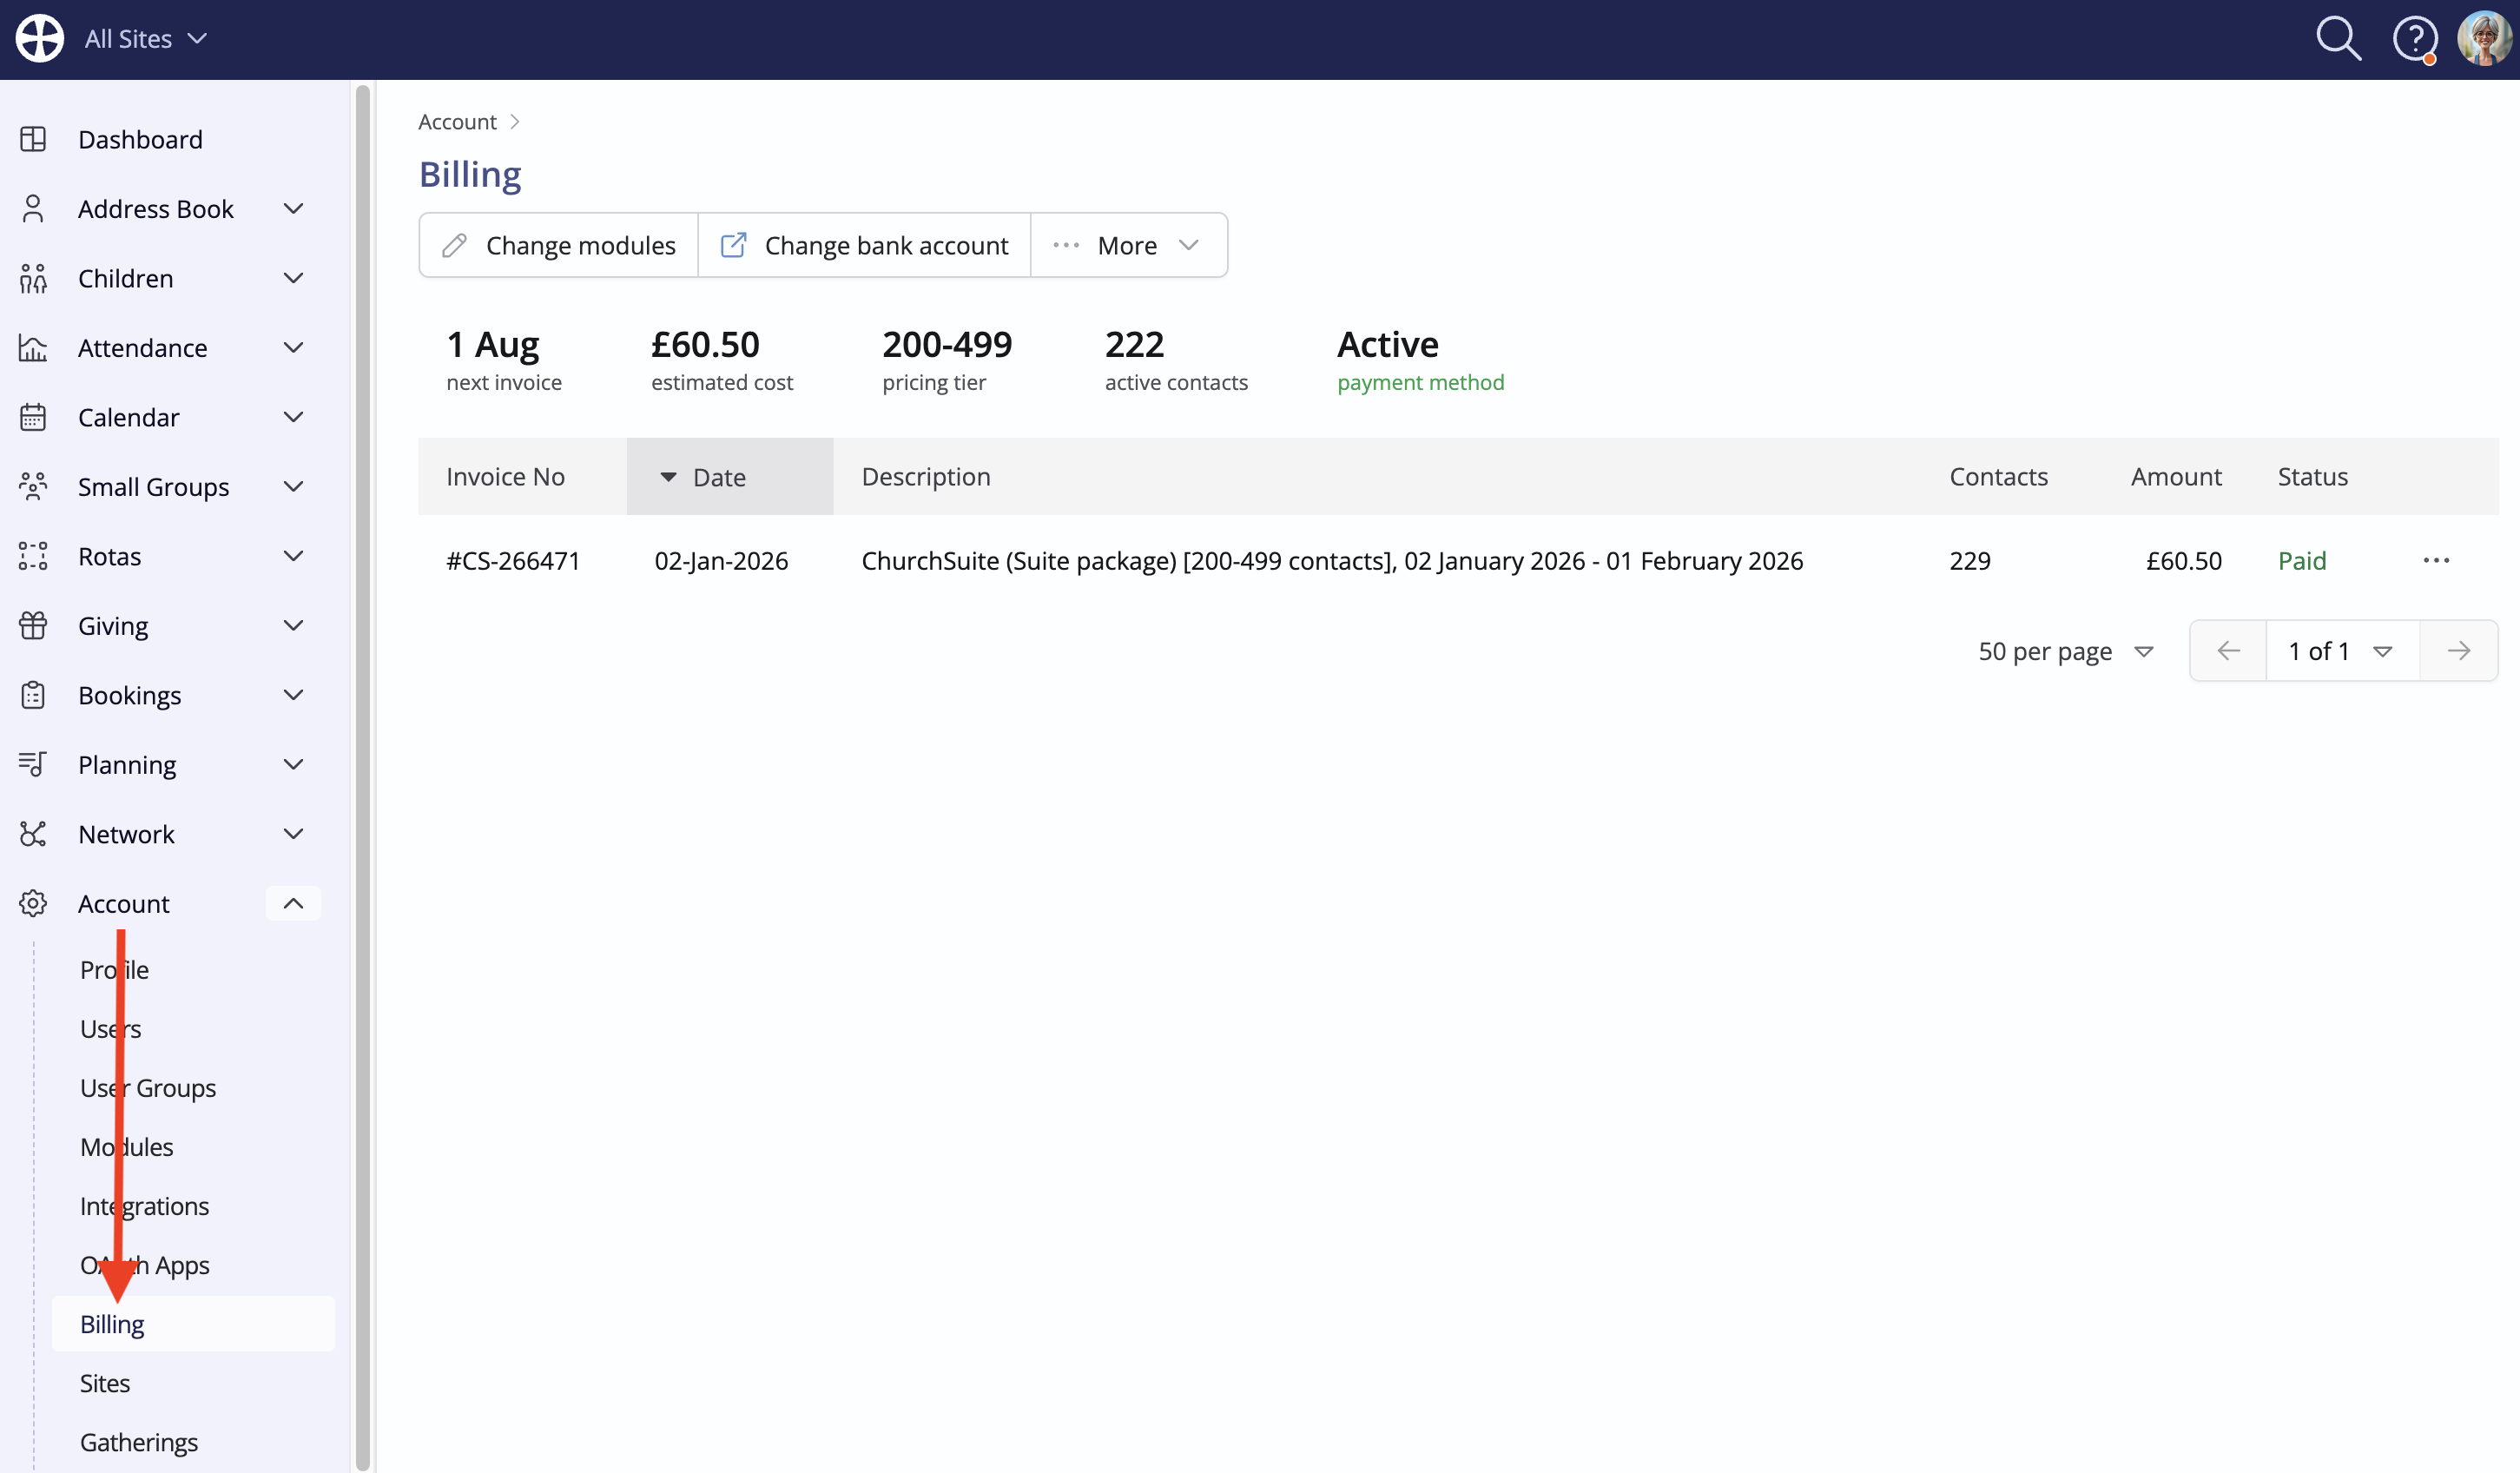Click the Rotas module icon
This screenshot has height=1473, width=2520.
tap(33, 556)
